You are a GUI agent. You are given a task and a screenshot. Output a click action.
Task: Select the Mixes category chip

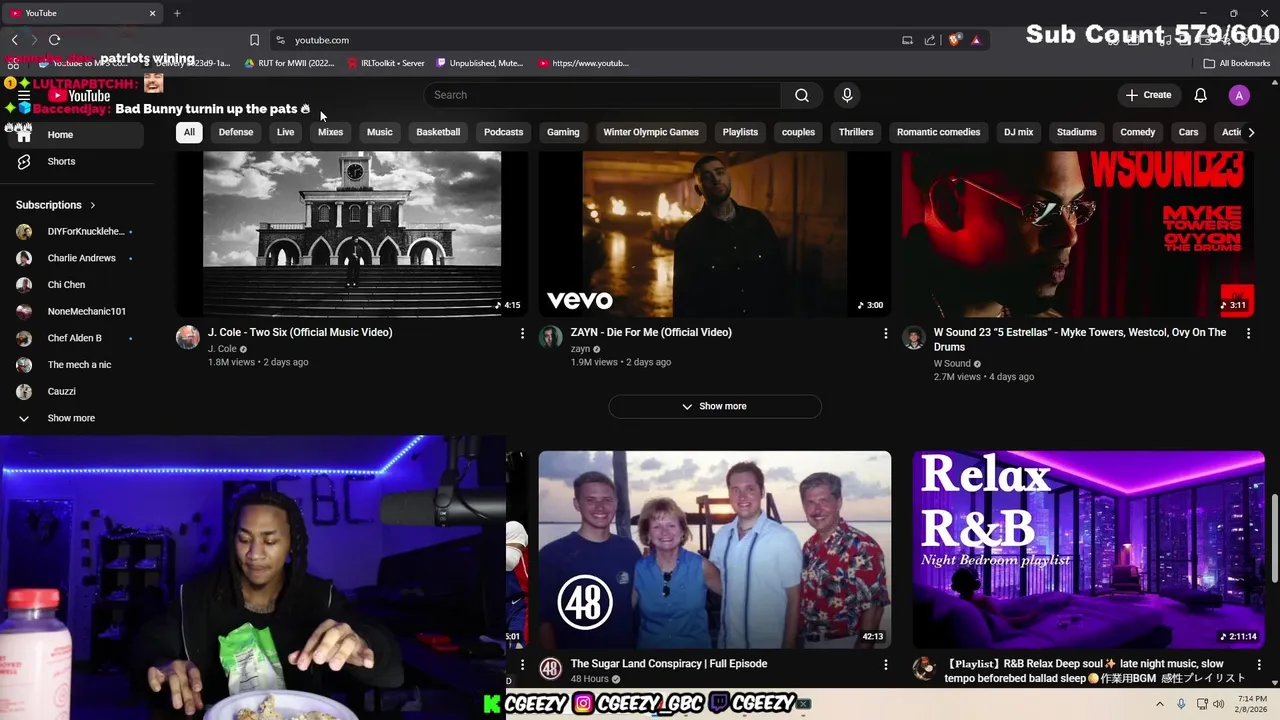click(x=330, y=132)
